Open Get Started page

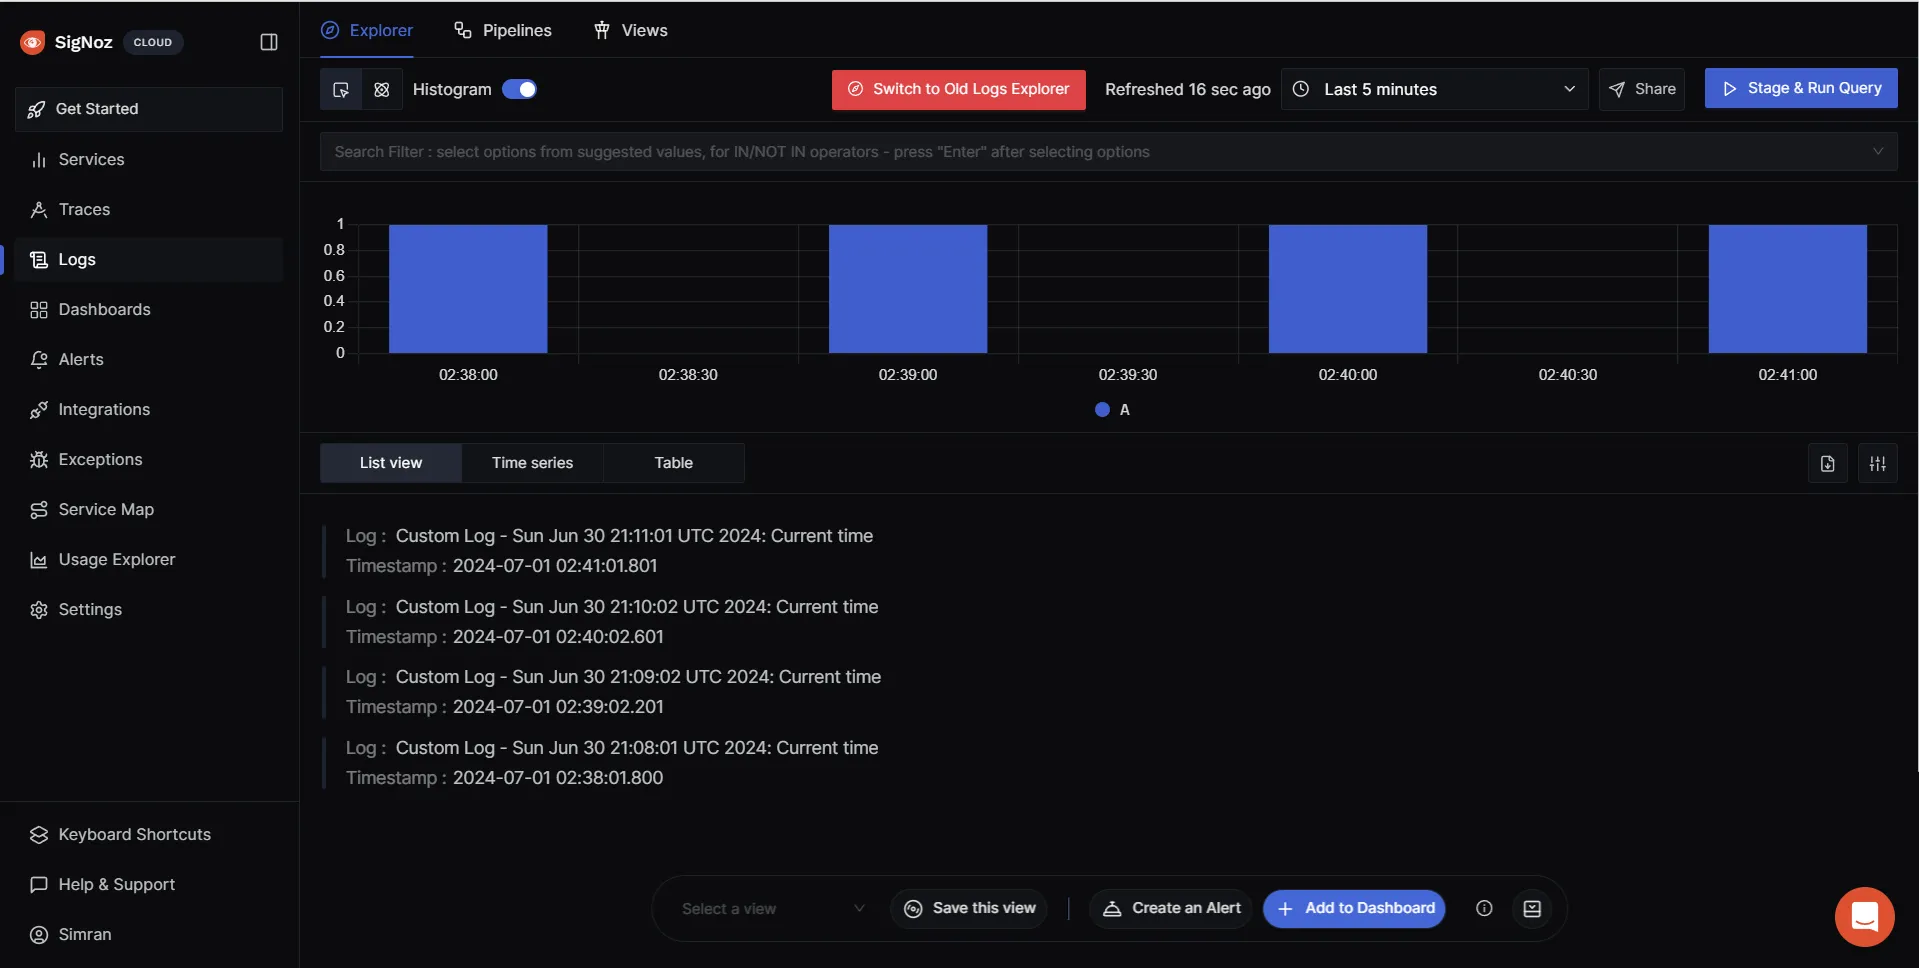click(x=149, y=109)
